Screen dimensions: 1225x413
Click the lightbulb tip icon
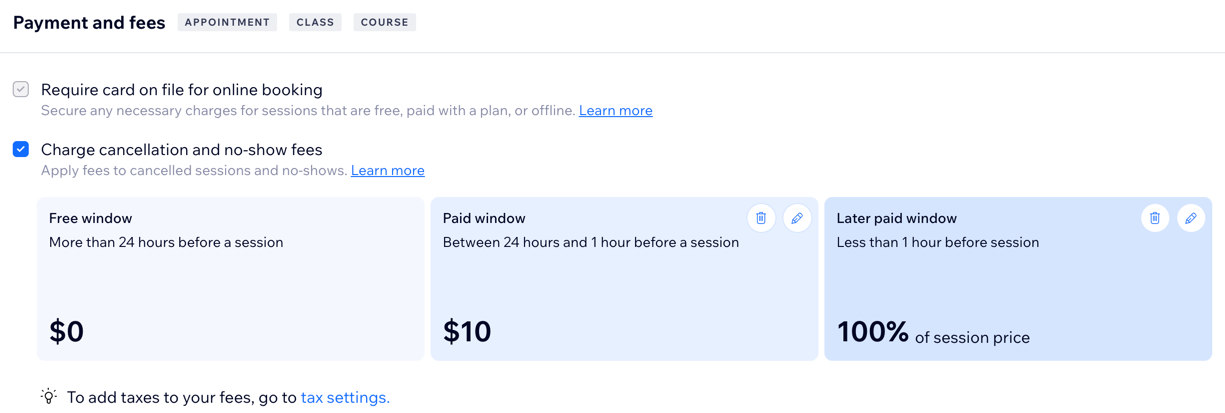tap(49, 397)
